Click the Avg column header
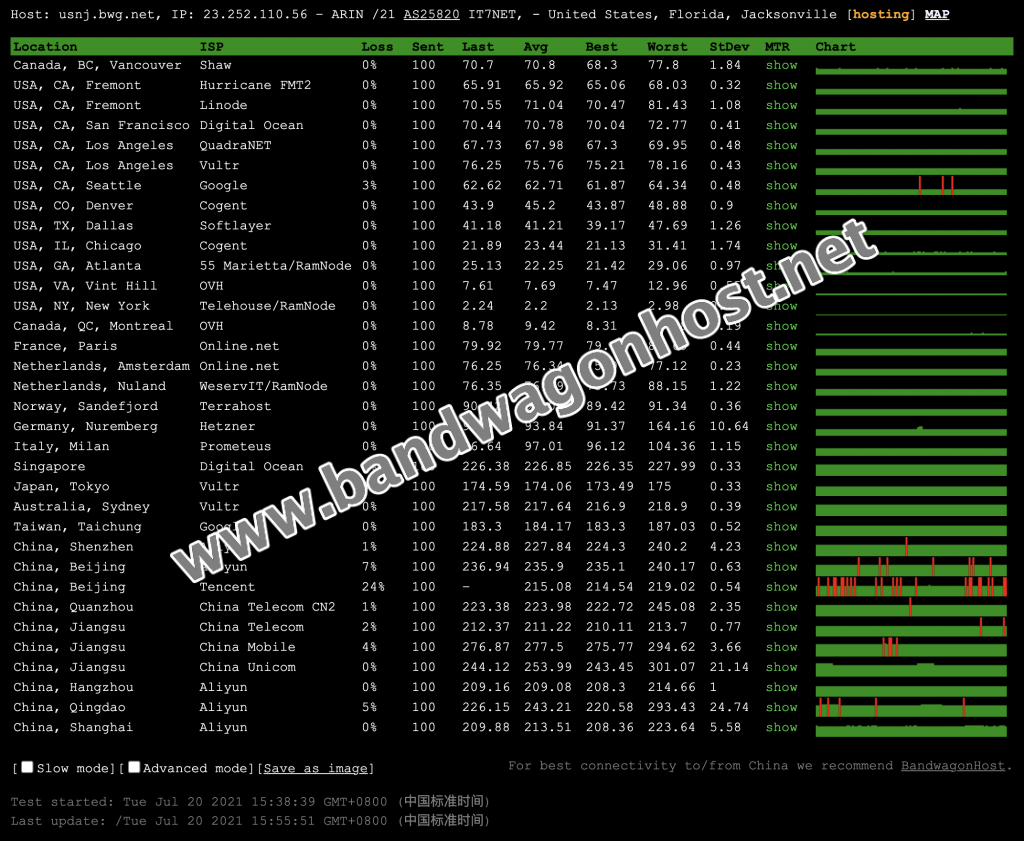The image size is (1024, 841). tap(536, 47)
